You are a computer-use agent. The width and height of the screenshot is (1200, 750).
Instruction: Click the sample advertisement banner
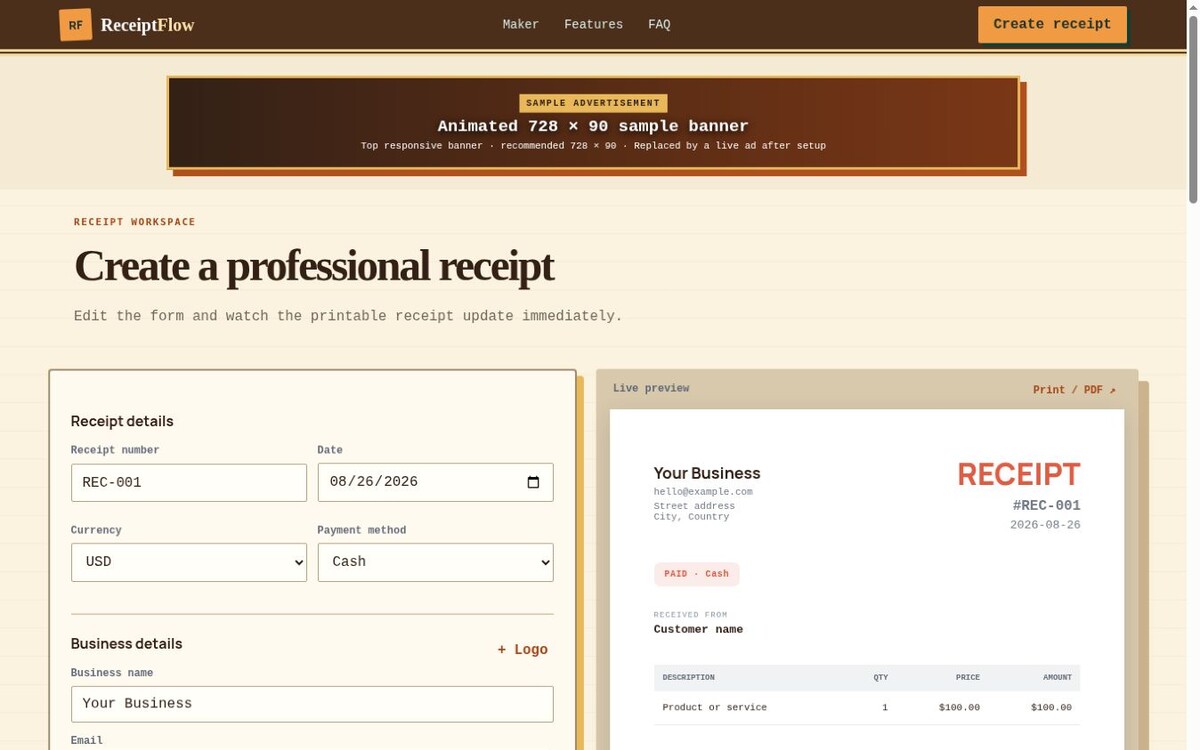[x=593, y=123]
